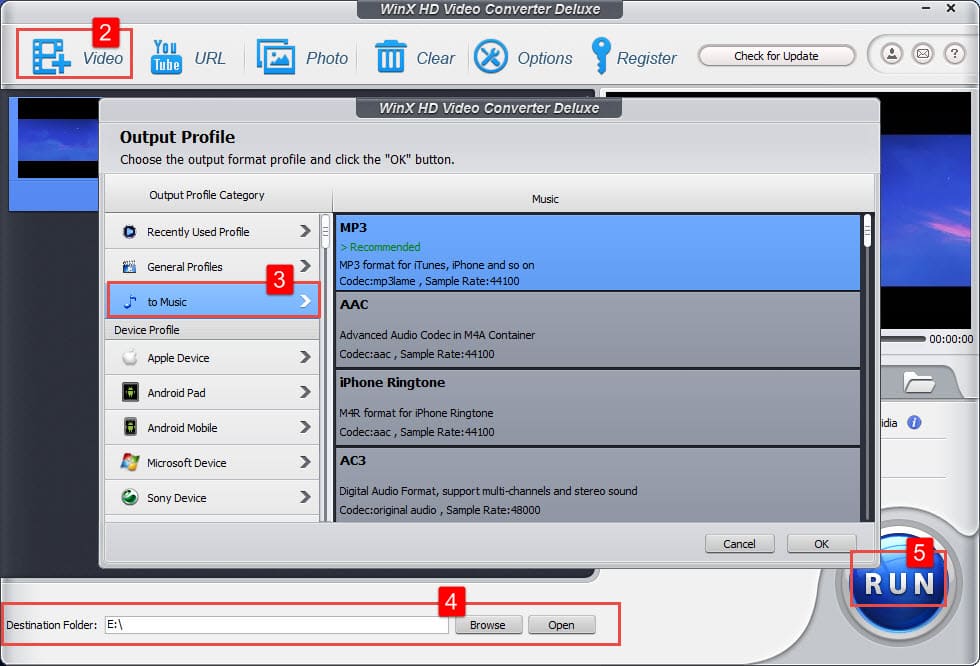The height and width of the screenshot is (666, 980).
Task: Click the blue info icon
Action: coord(914,423)
